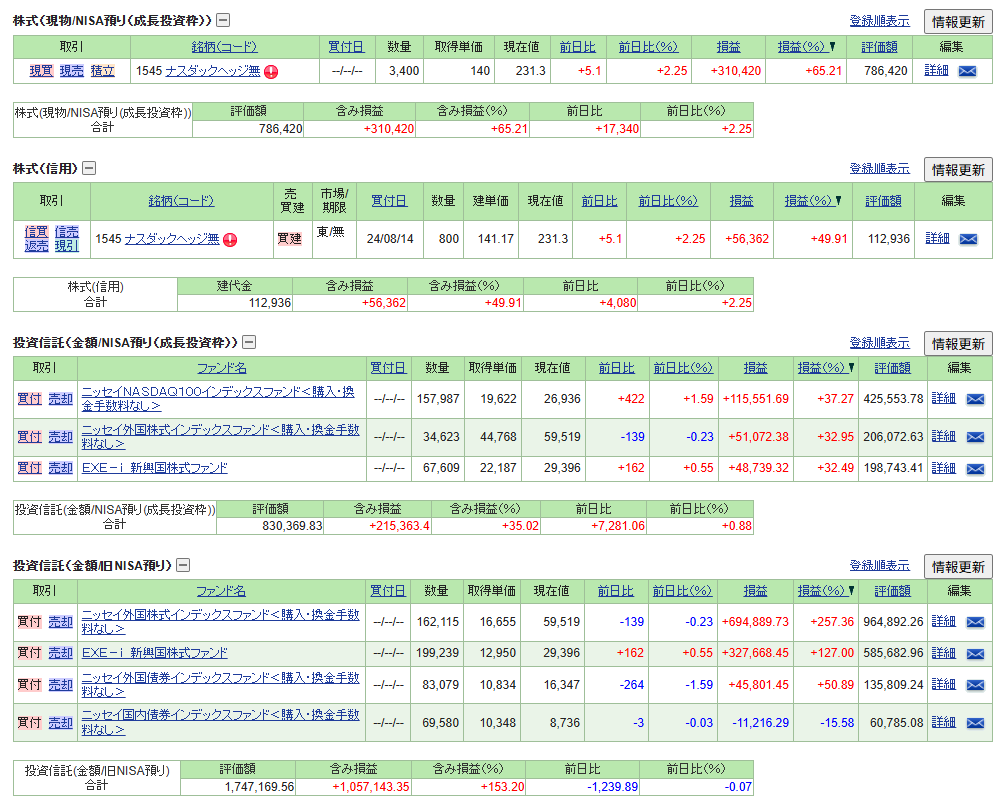Collapse the 投資信託(金額/旧NISA預り) section
This screenshot has width=1006, height=802.
pyautogui.click(x=183, y=565)
